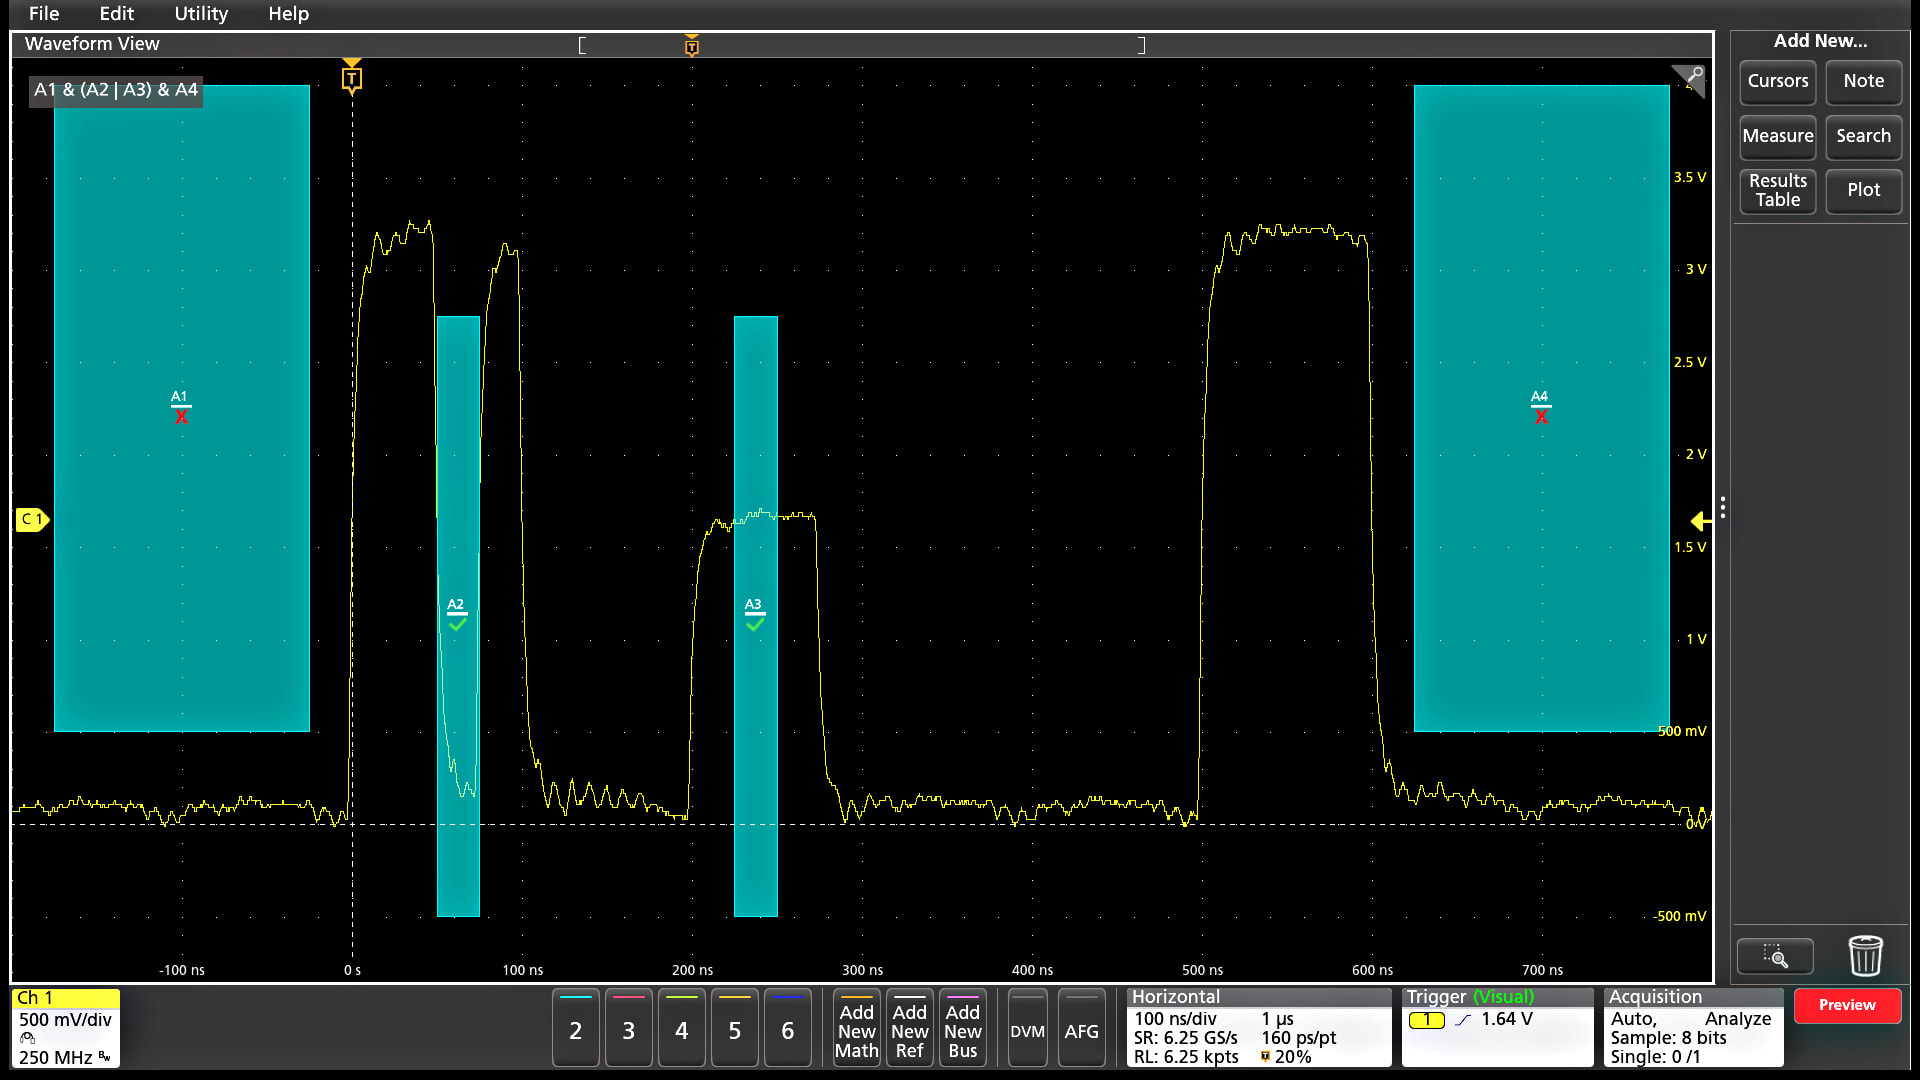
Task: Select the trigger position T marker
Action: [351, 78]
